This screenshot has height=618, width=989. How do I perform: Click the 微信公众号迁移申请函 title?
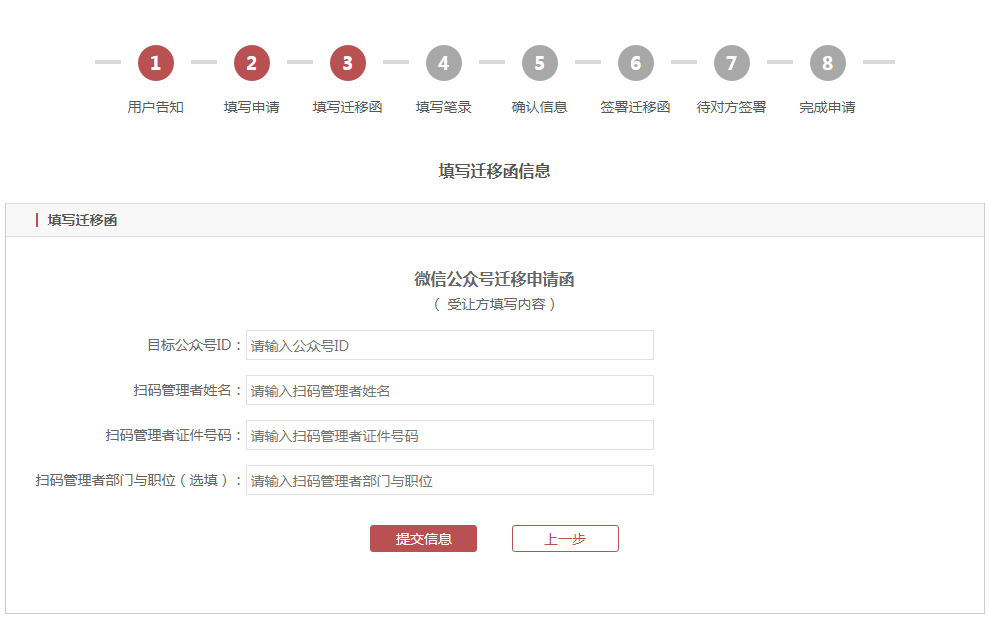[494, 279]
